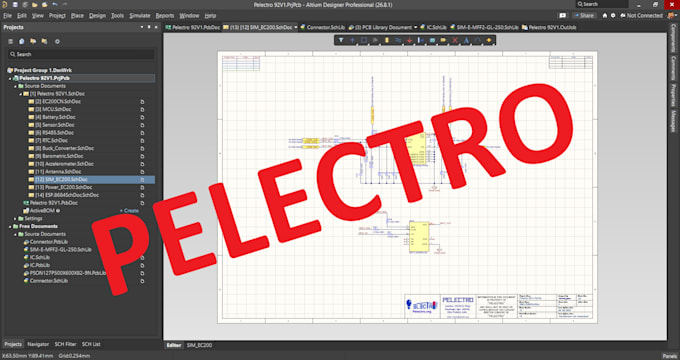
Task: Open the Place menu
Action: pos(77,16)
